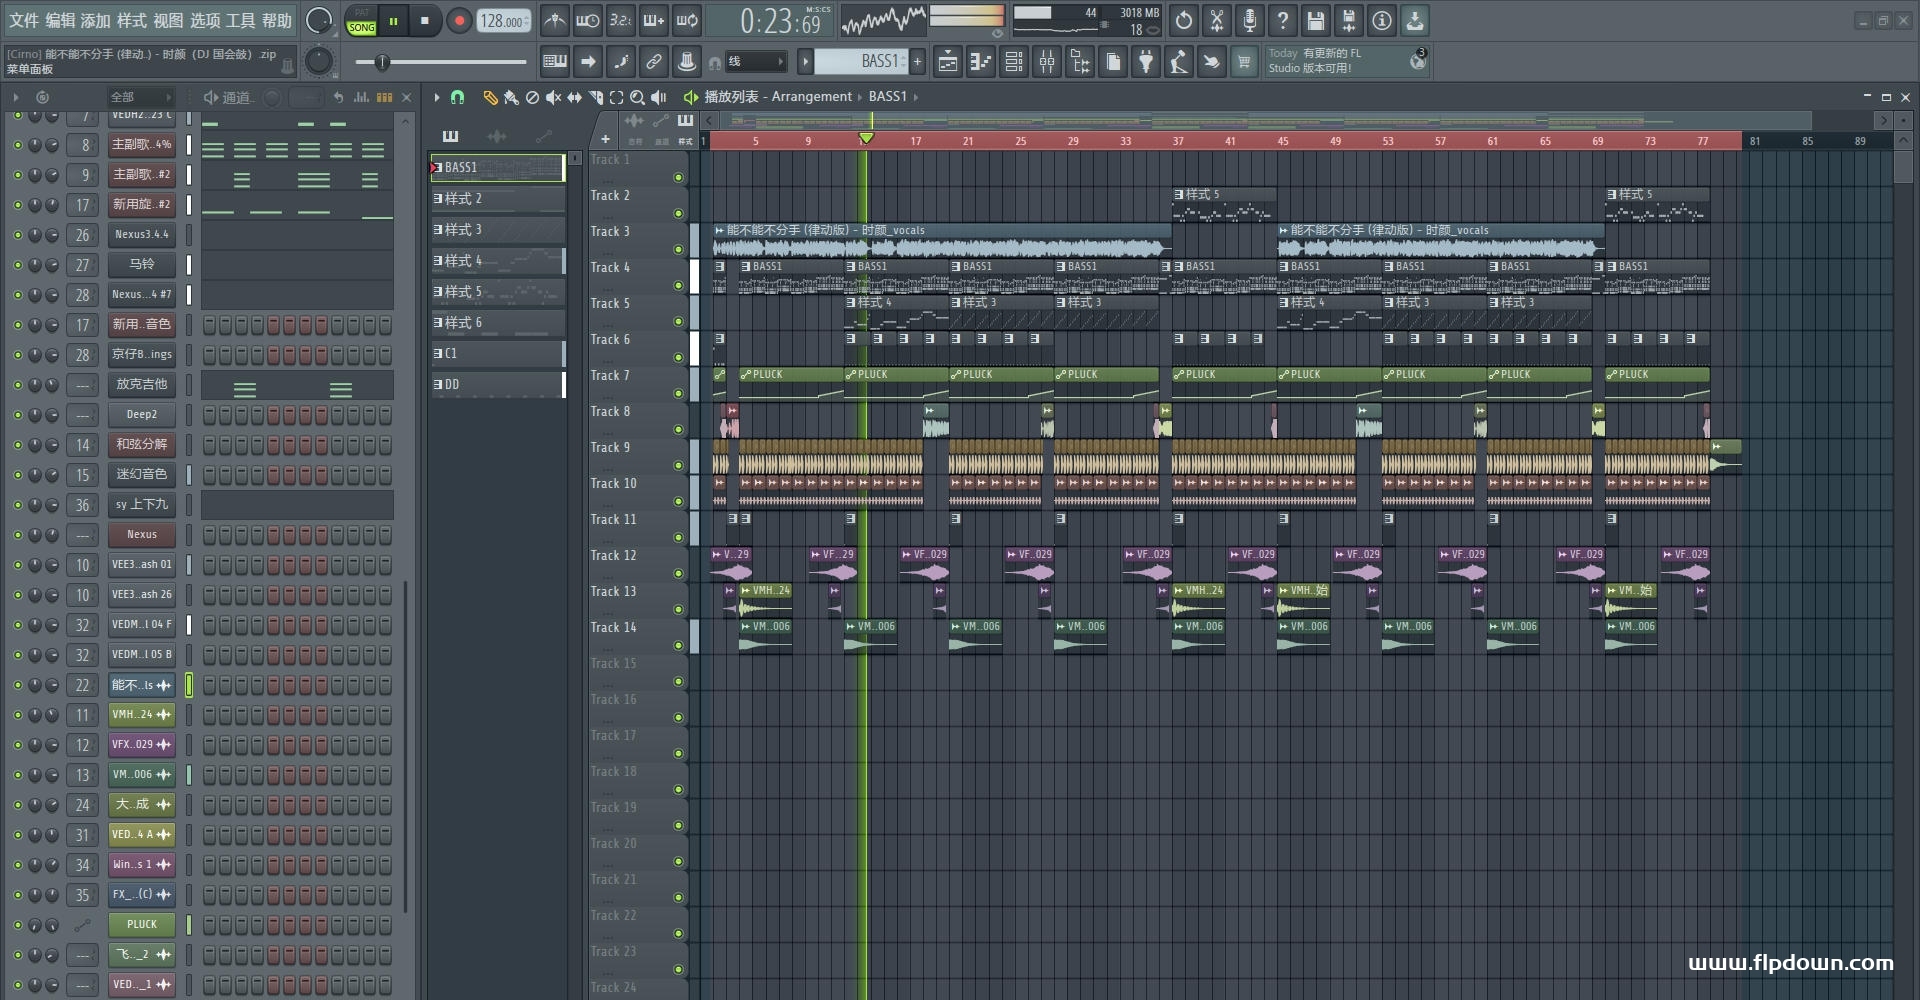This screenshot has width=1920, height=1000.
Task: Toggle the SONG/PAT mode switch
Action: [361, 21]
